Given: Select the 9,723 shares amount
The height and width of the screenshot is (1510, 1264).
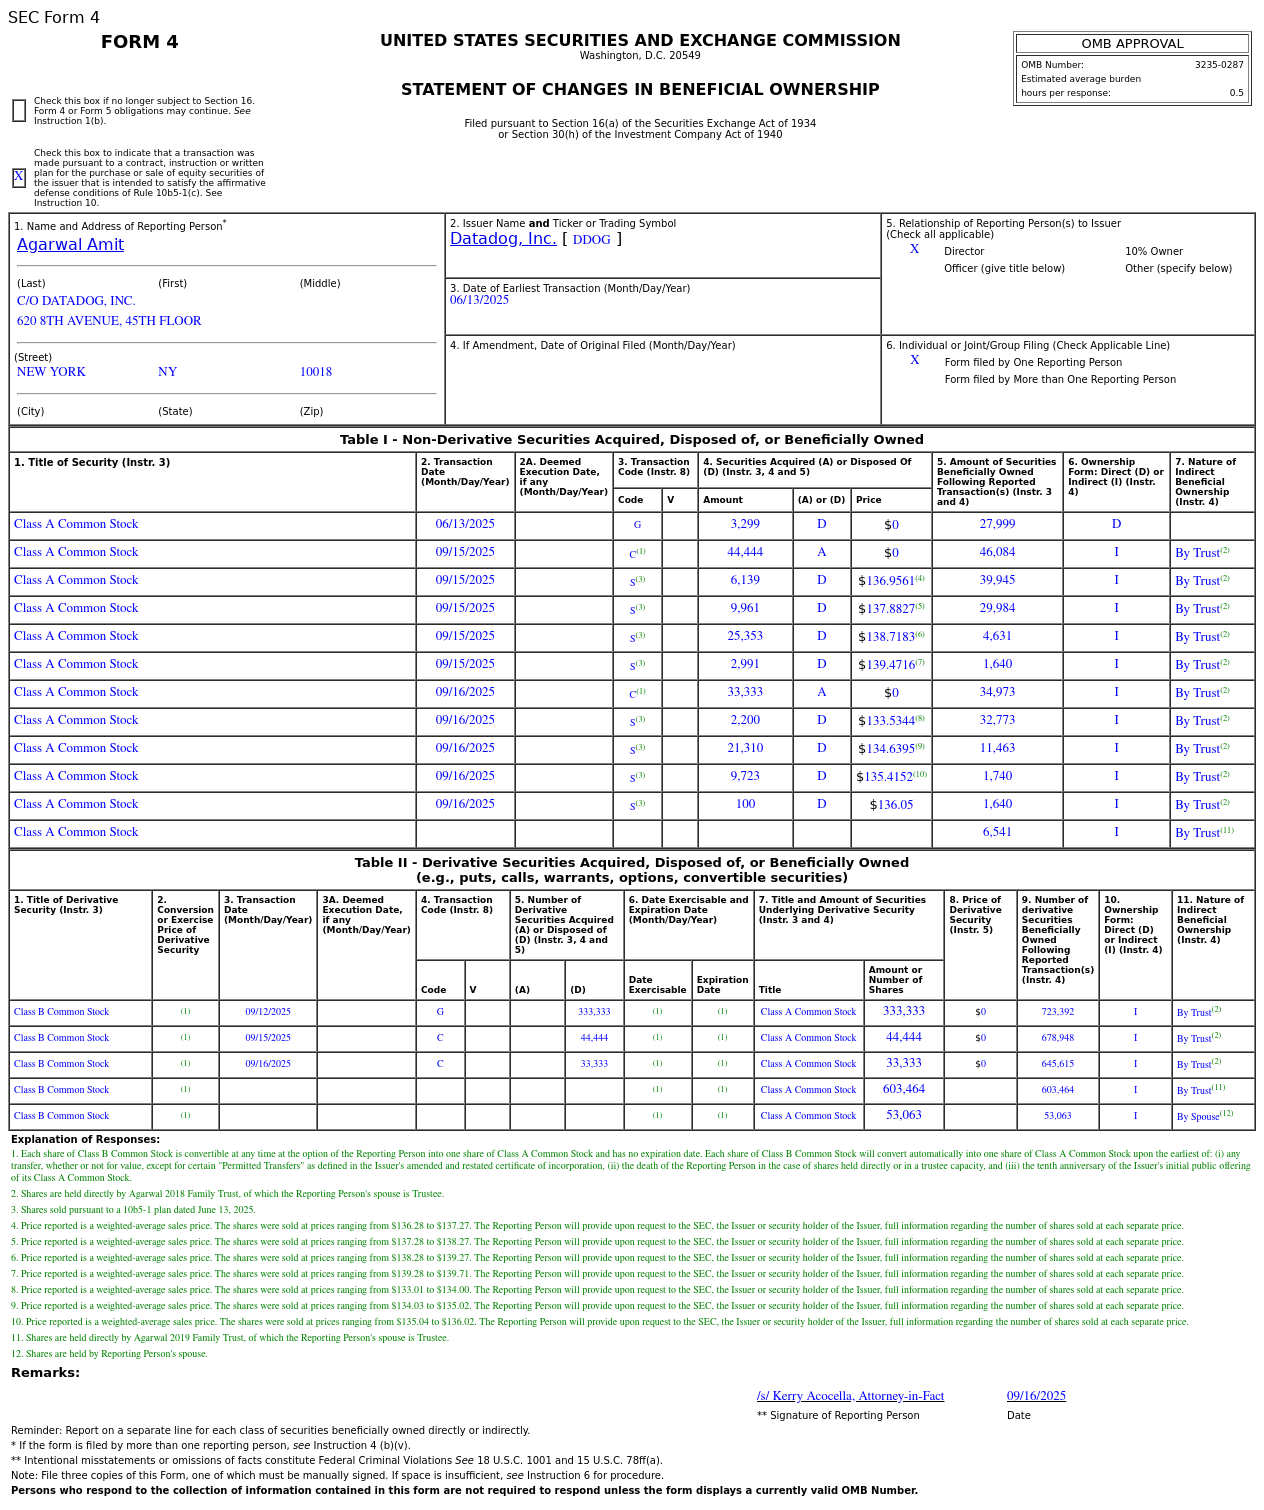Looking at the screenshot, I should 745,776.
